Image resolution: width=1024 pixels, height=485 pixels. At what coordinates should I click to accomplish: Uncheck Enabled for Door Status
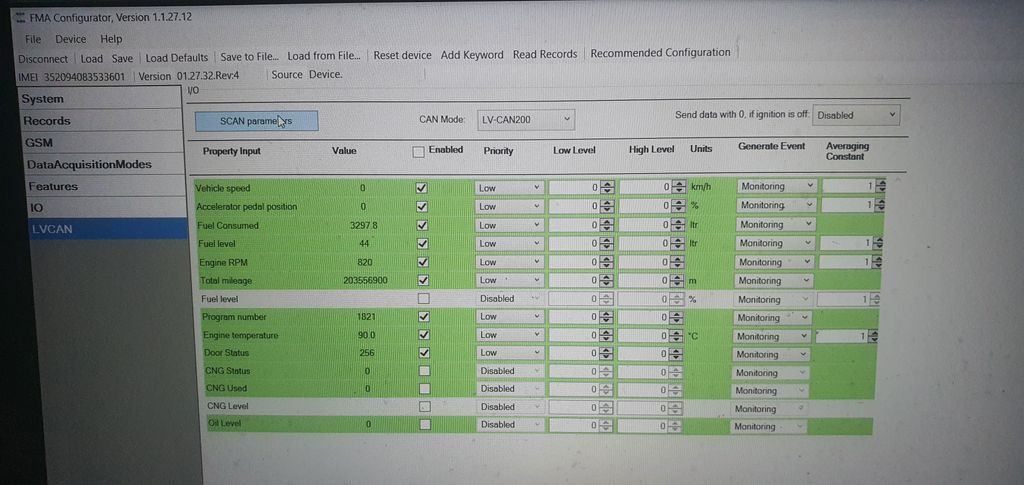pyautogui.click(x=424, y=352)
